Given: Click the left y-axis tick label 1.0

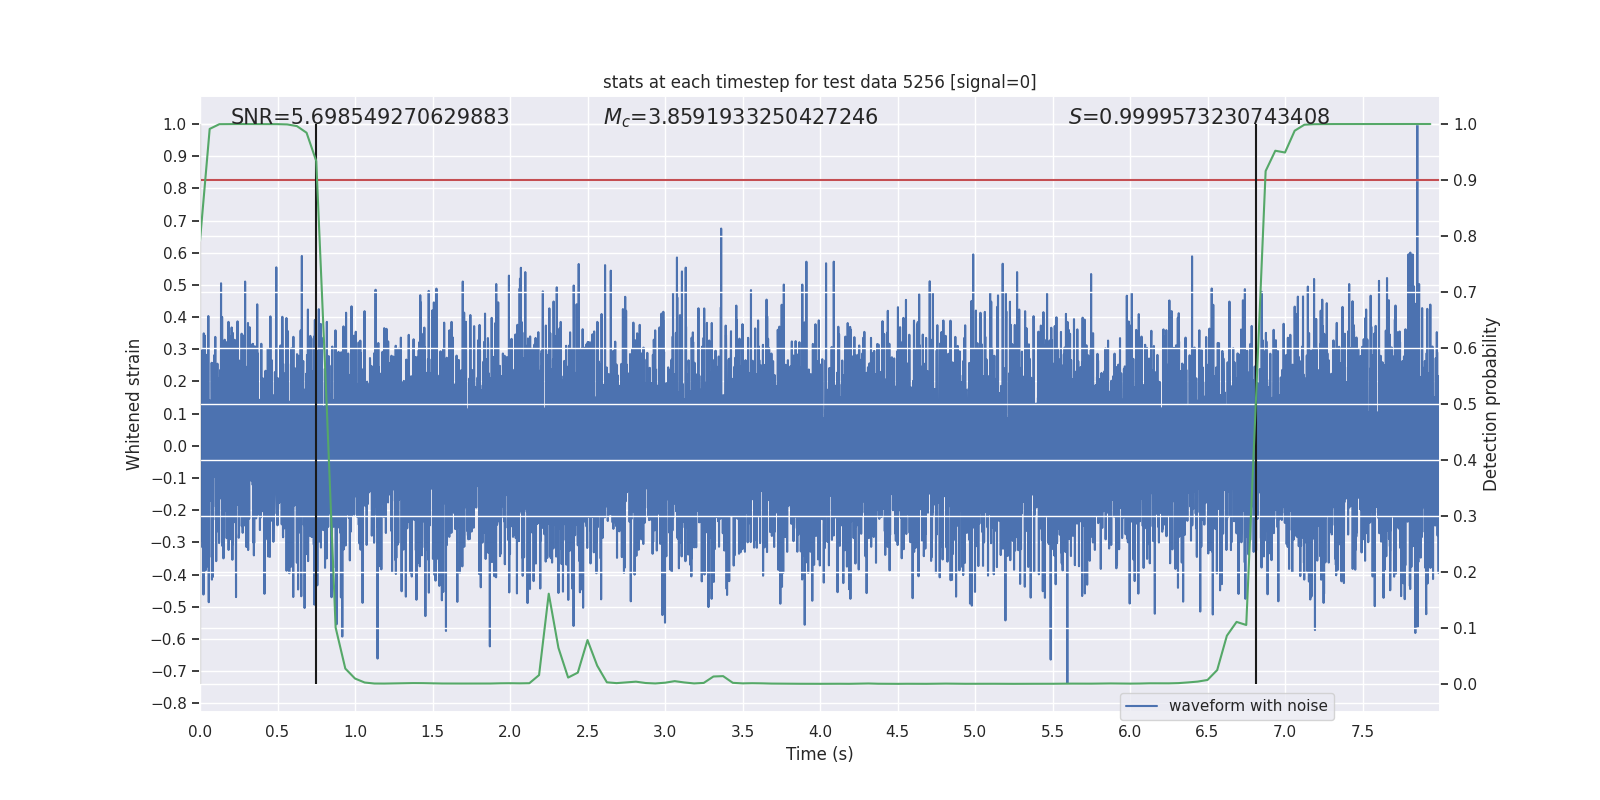Looking at the screenshot, I should tap(175, 124).
